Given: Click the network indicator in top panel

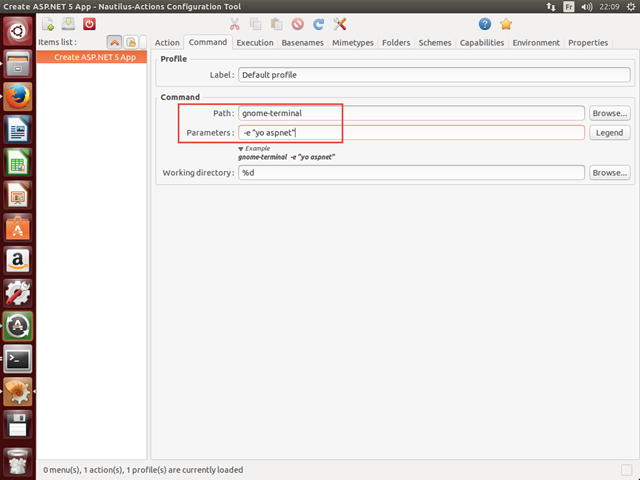Looking at the screenshot, I should [551, 7].
